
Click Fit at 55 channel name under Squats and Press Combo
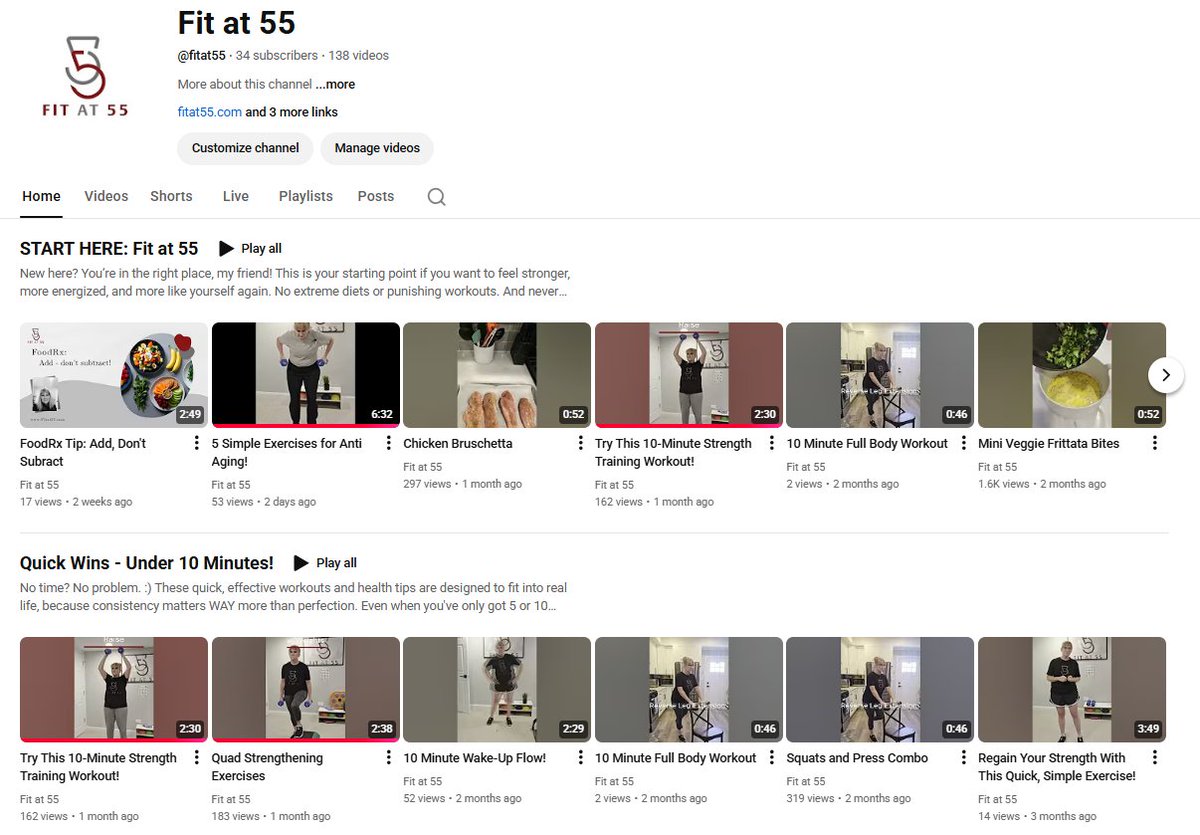[806, 782]
